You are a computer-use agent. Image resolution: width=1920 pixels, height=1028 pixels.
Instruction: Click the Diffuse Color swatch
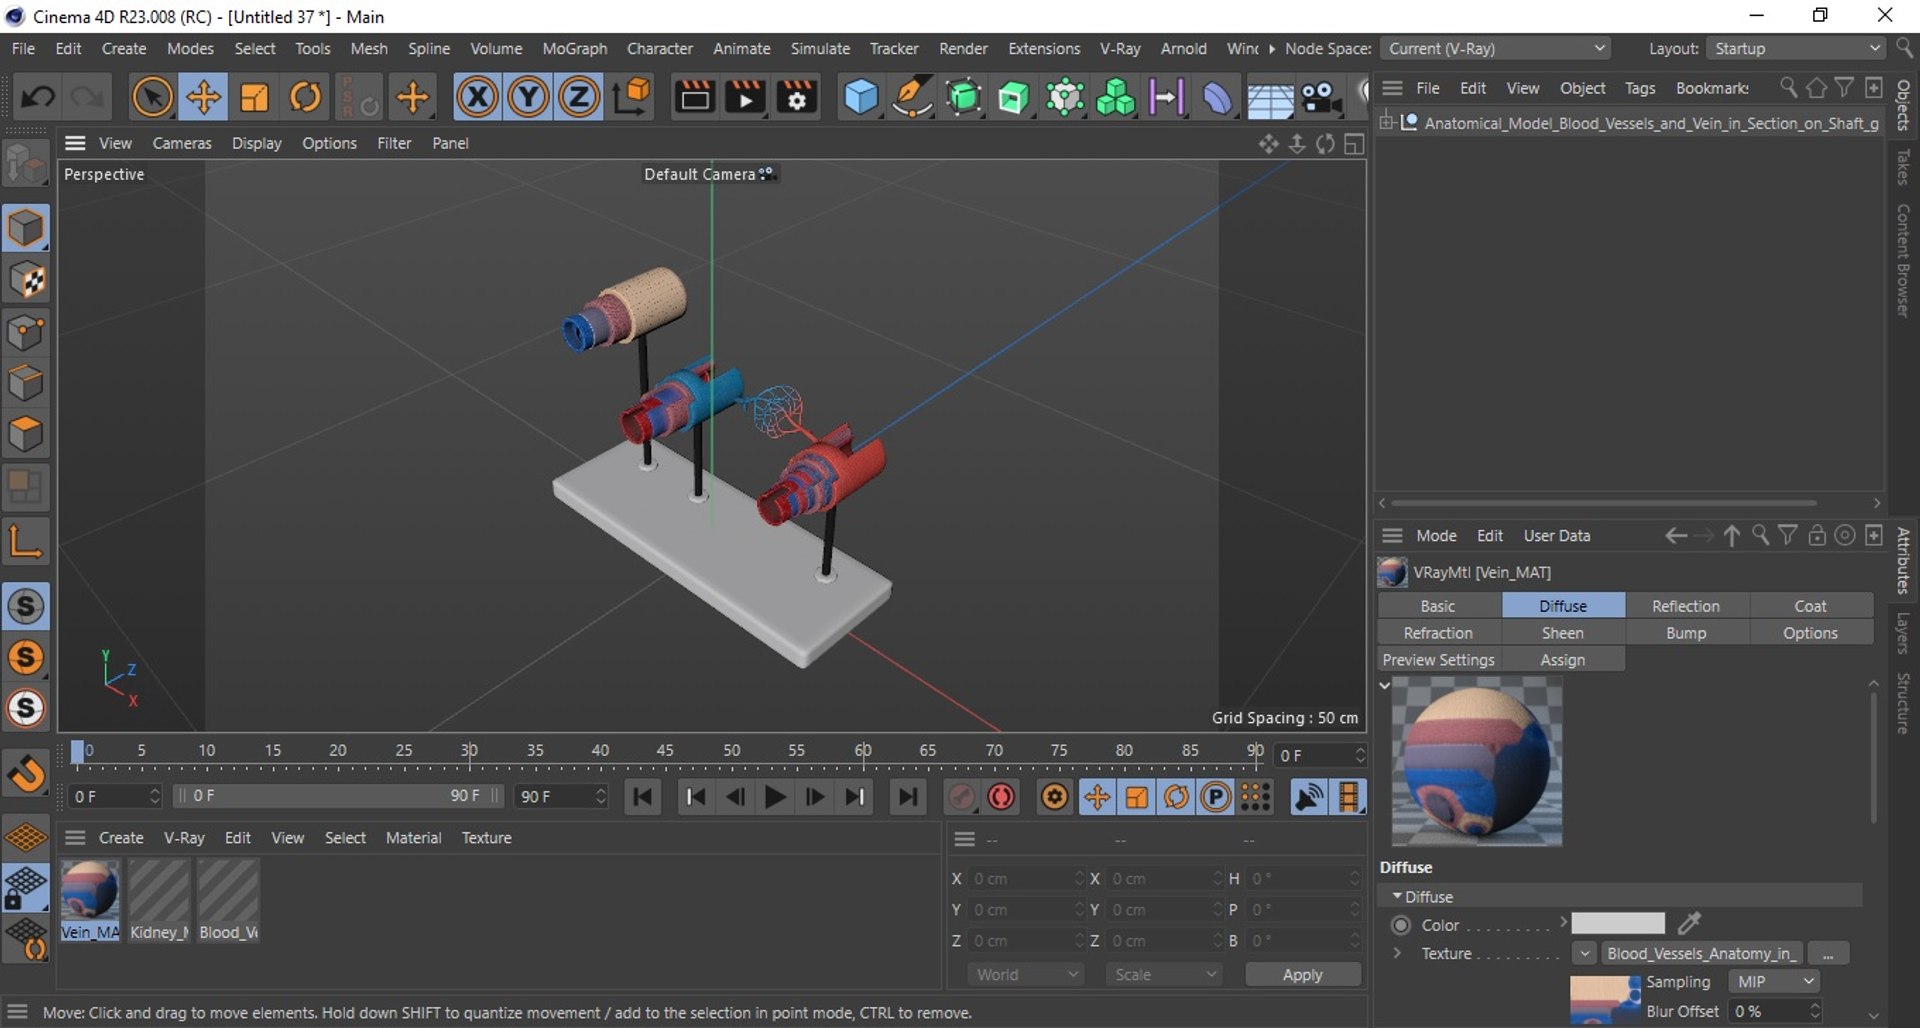pos(1617,923)
